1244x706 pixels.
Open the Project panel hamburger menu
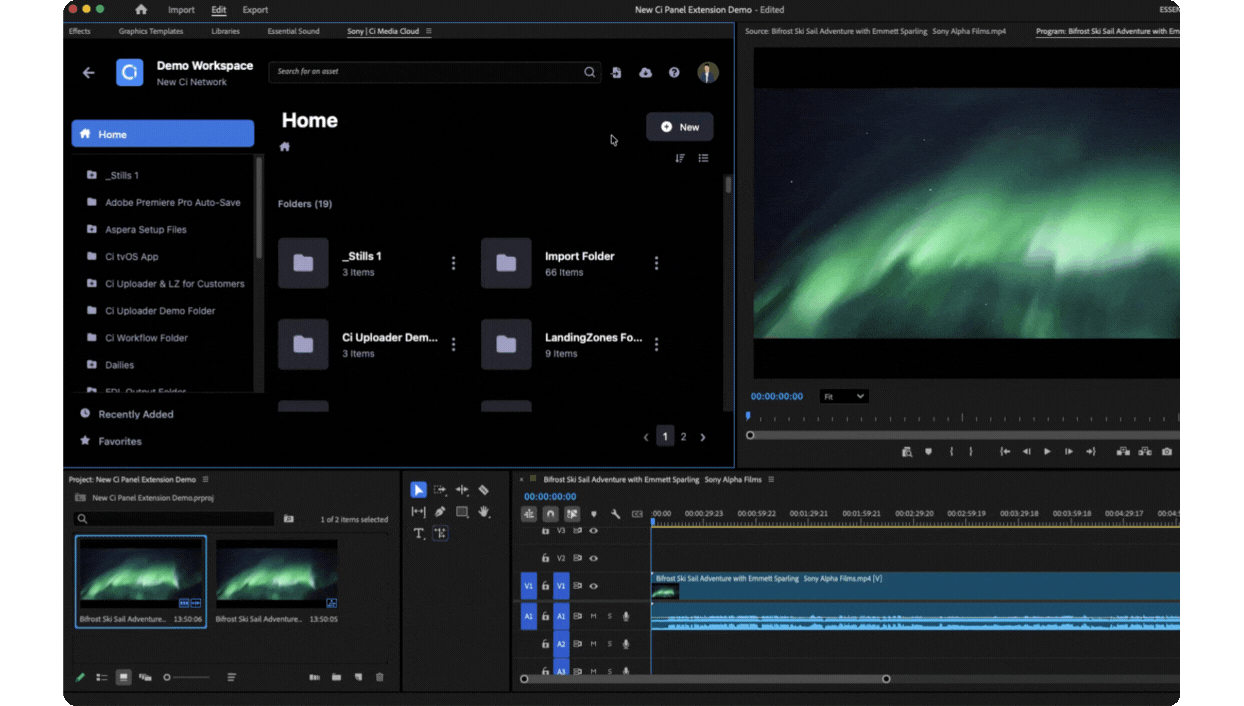(206, 479)
